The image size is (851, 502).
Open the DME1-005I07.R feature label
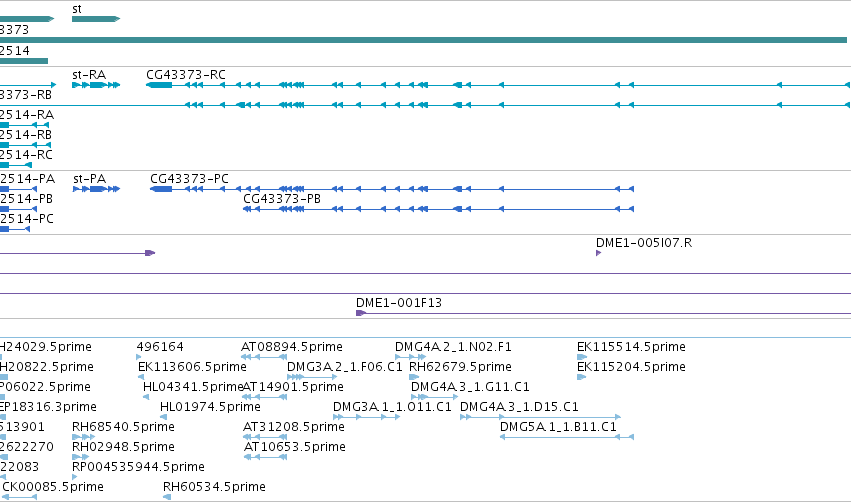pyautogui.click(x=644, y=243)
